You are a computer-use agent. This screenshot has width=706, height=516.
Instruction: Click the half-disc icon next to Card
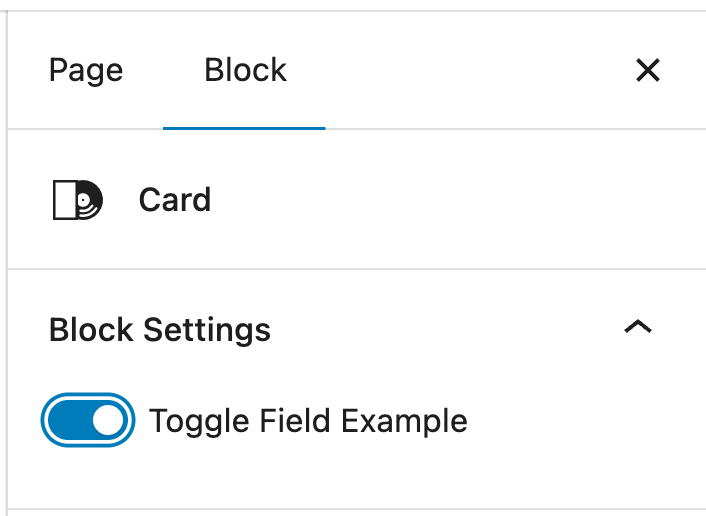coord(77,200)
